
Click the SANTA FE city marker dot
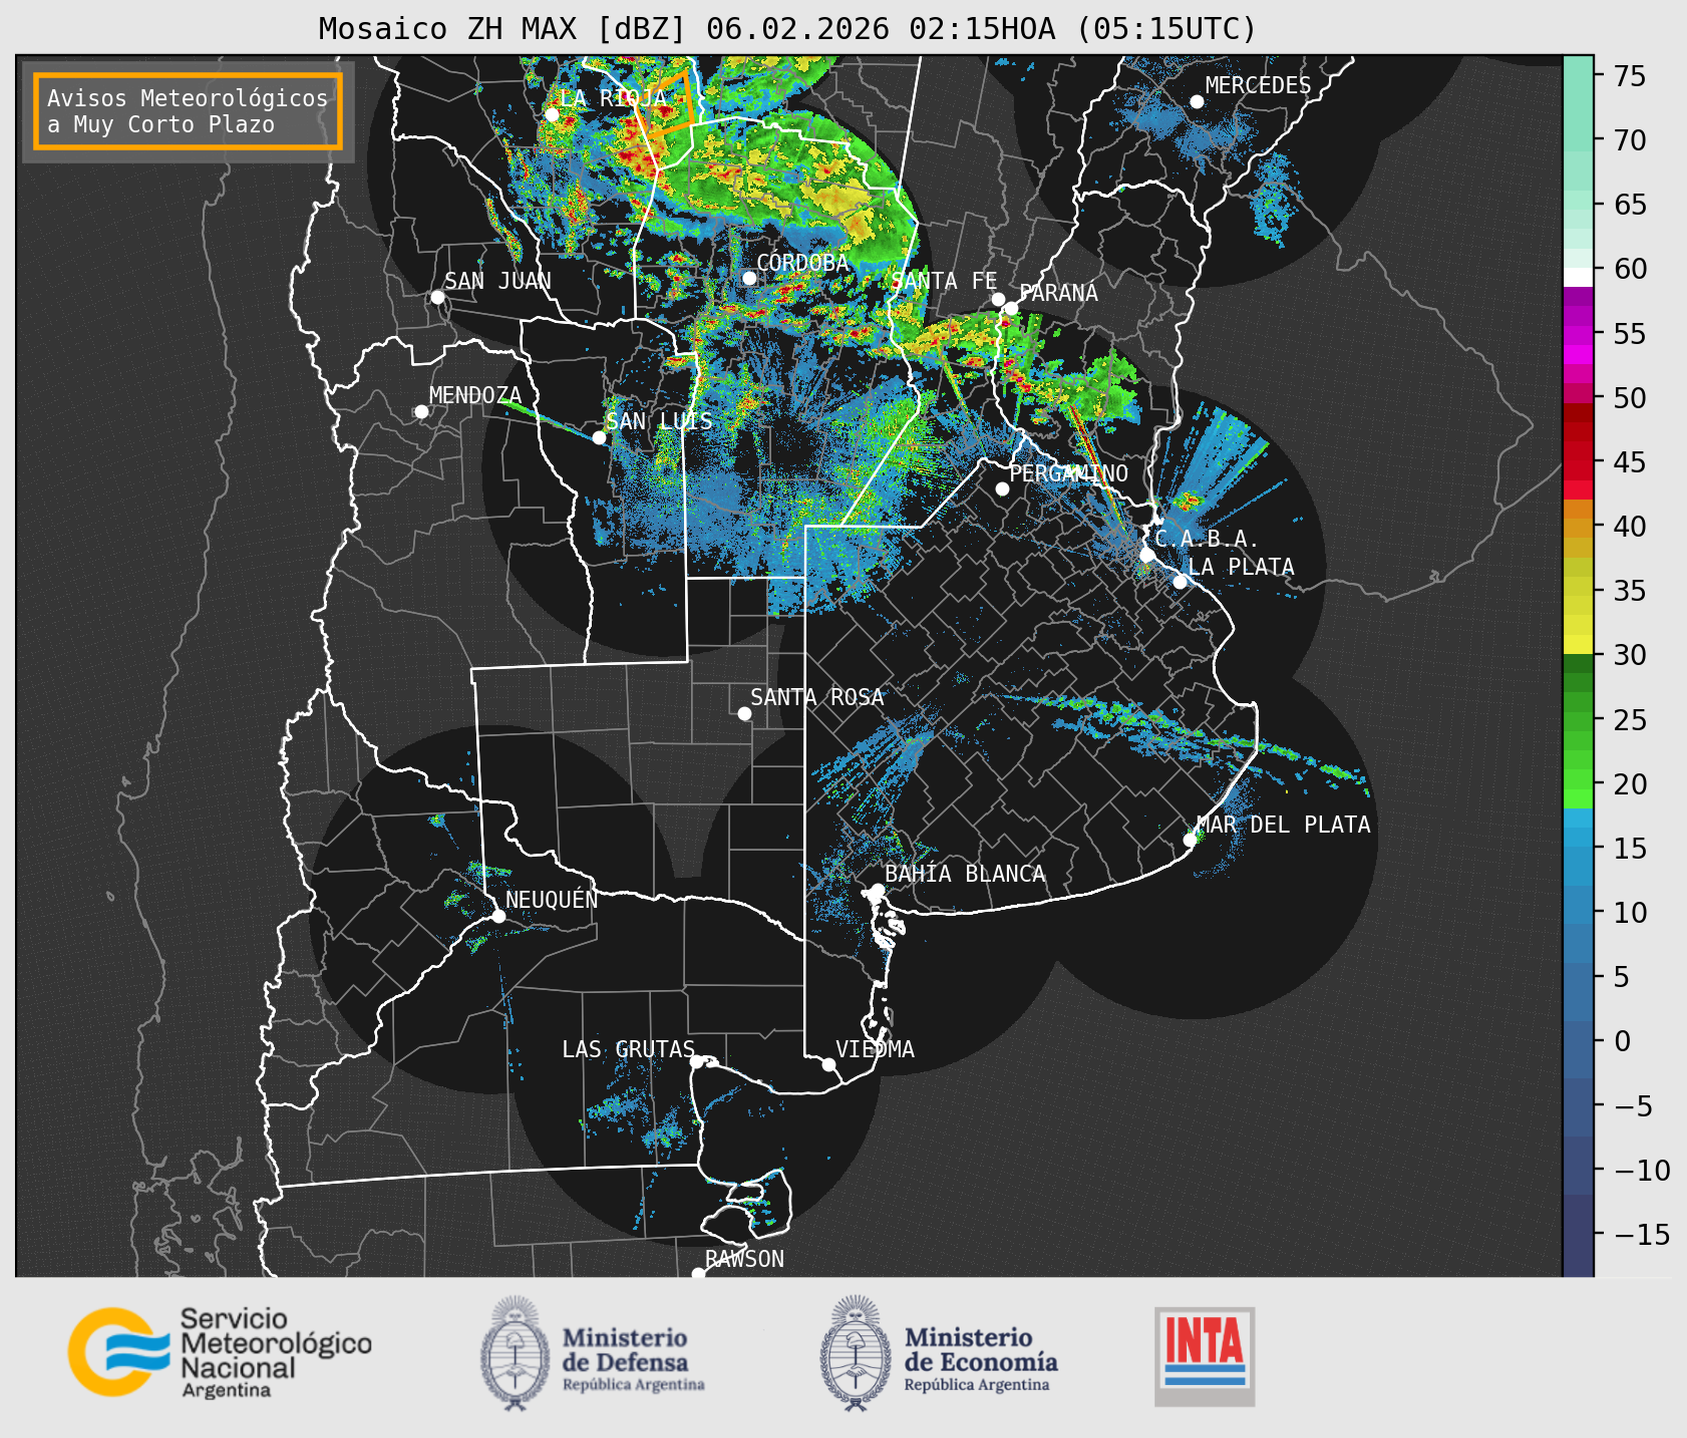coord(998,299)
